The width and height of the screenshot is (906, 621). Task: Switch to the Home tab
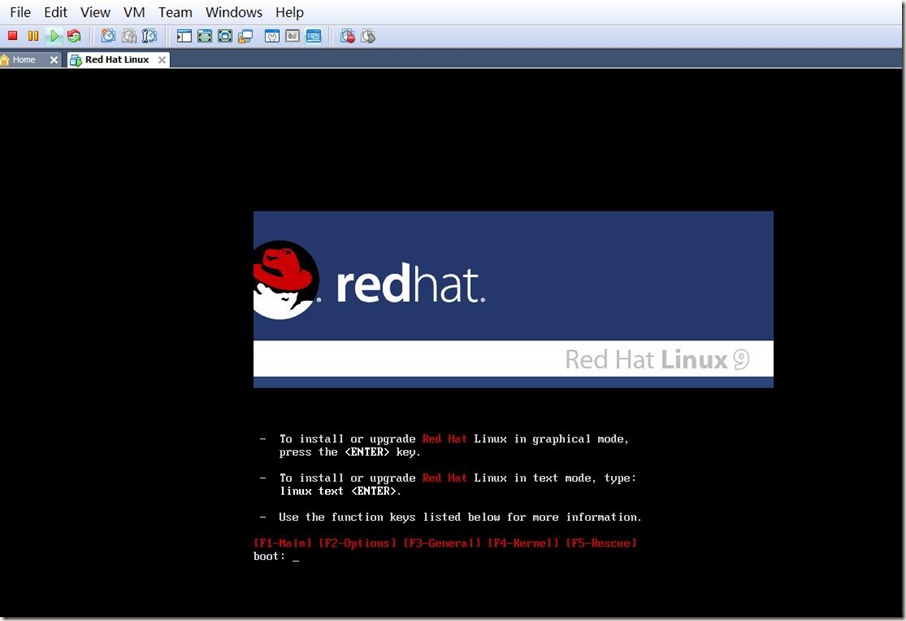click(x=24, y=60)
